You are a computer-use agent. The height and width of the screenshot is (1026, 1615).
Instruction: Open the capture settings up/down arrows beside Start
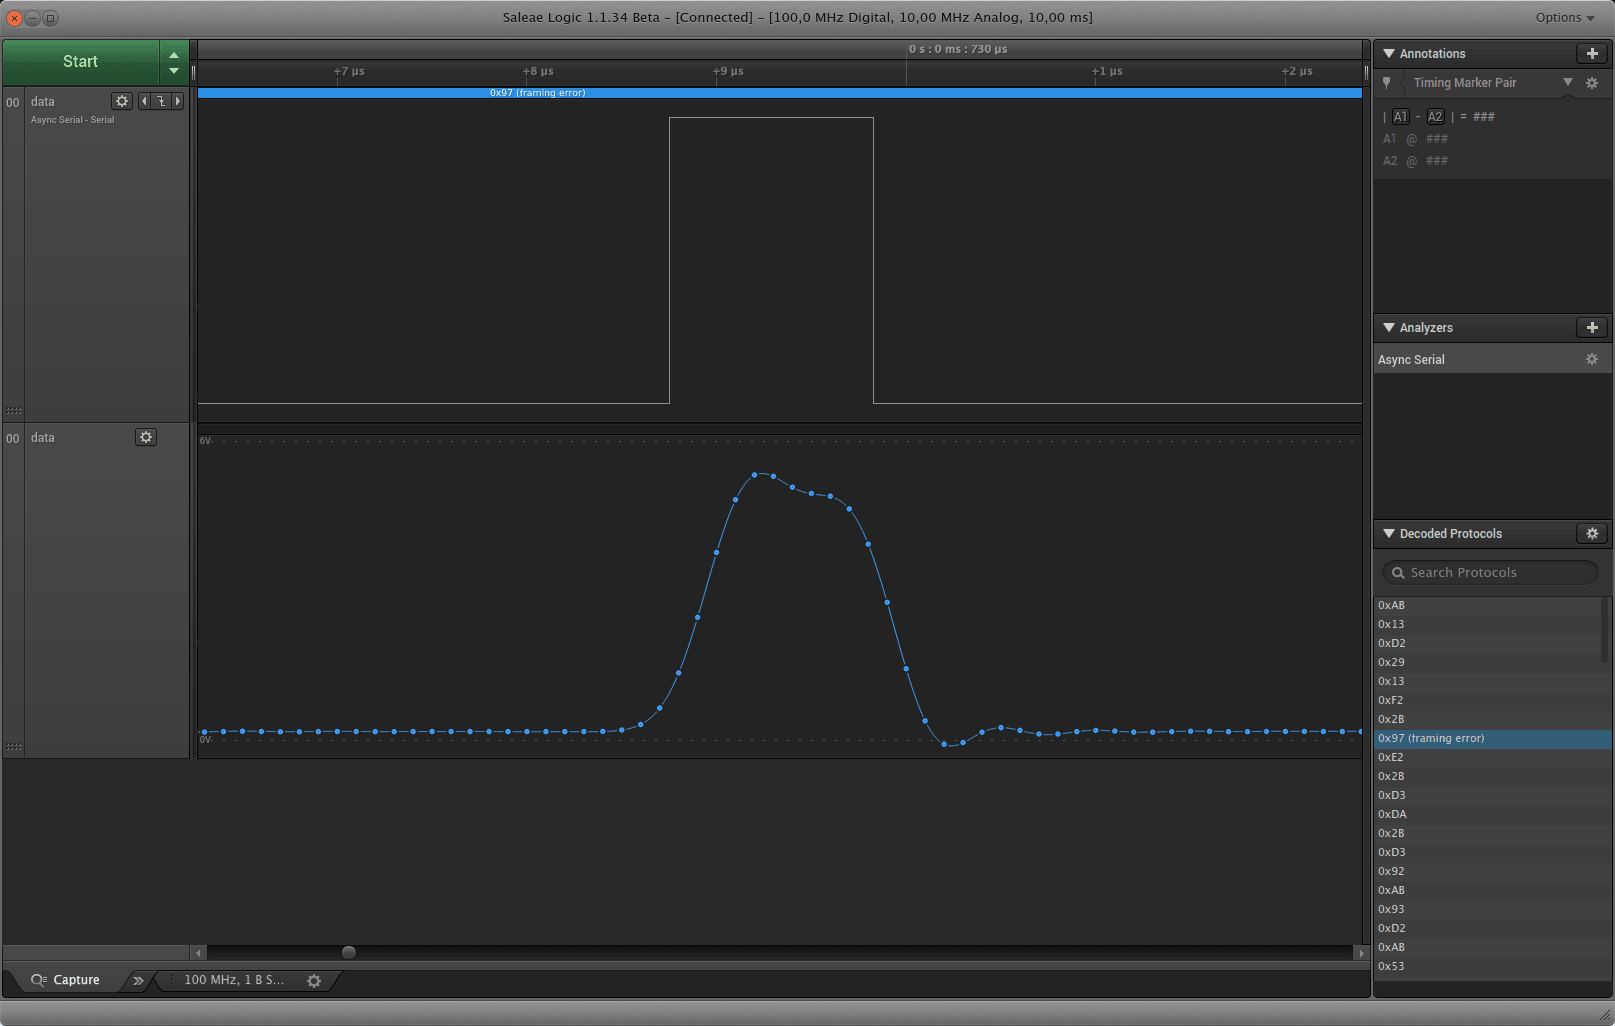[174, 62]
